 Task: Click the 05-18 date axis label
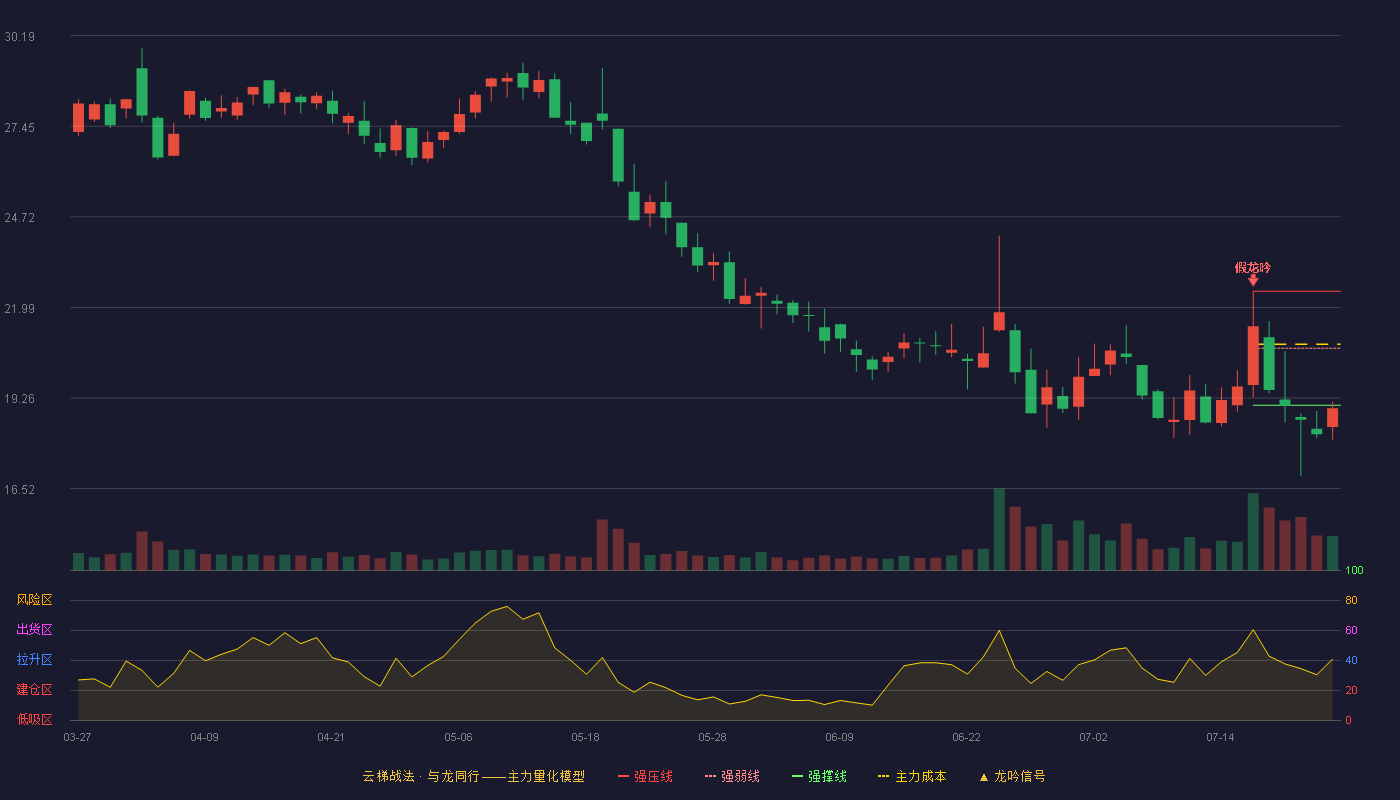(585, 737)
